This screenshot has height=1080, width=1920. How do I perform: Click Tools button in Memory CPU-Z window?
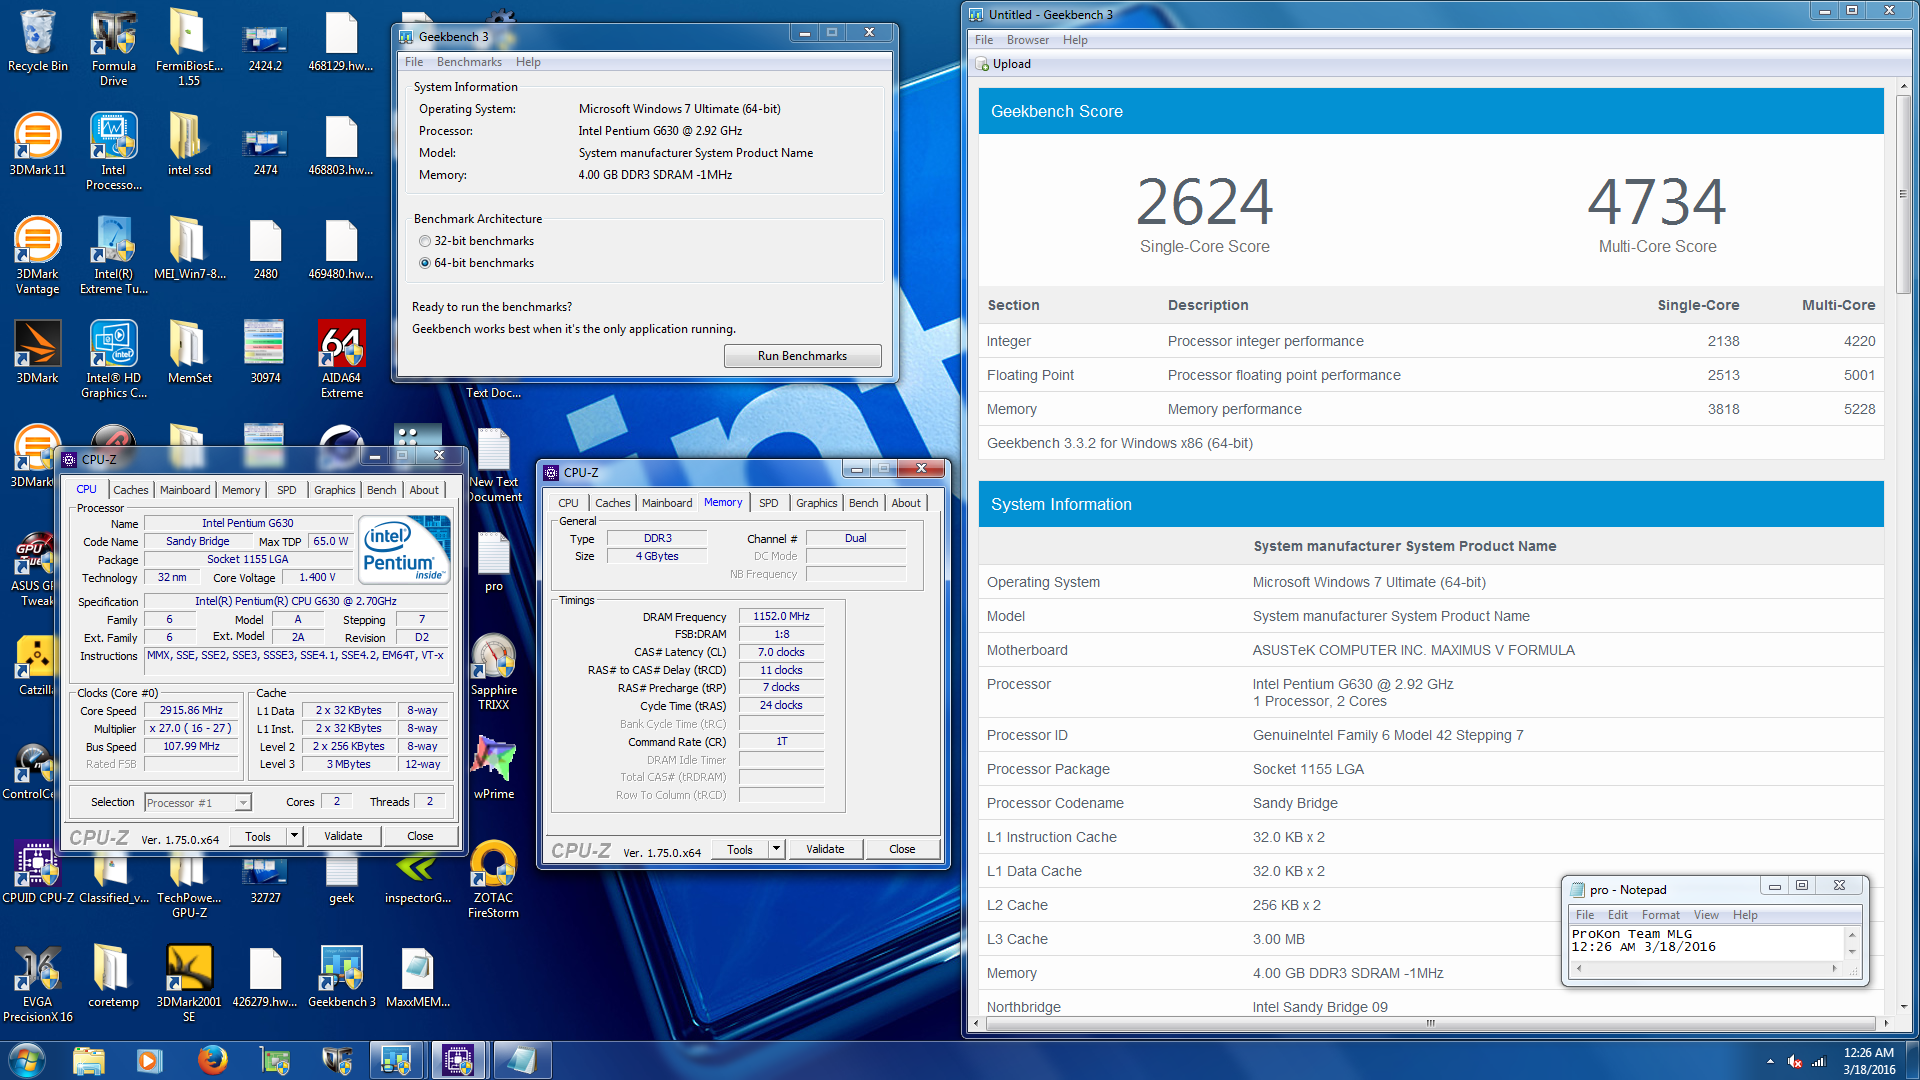(x=740, y=849)
